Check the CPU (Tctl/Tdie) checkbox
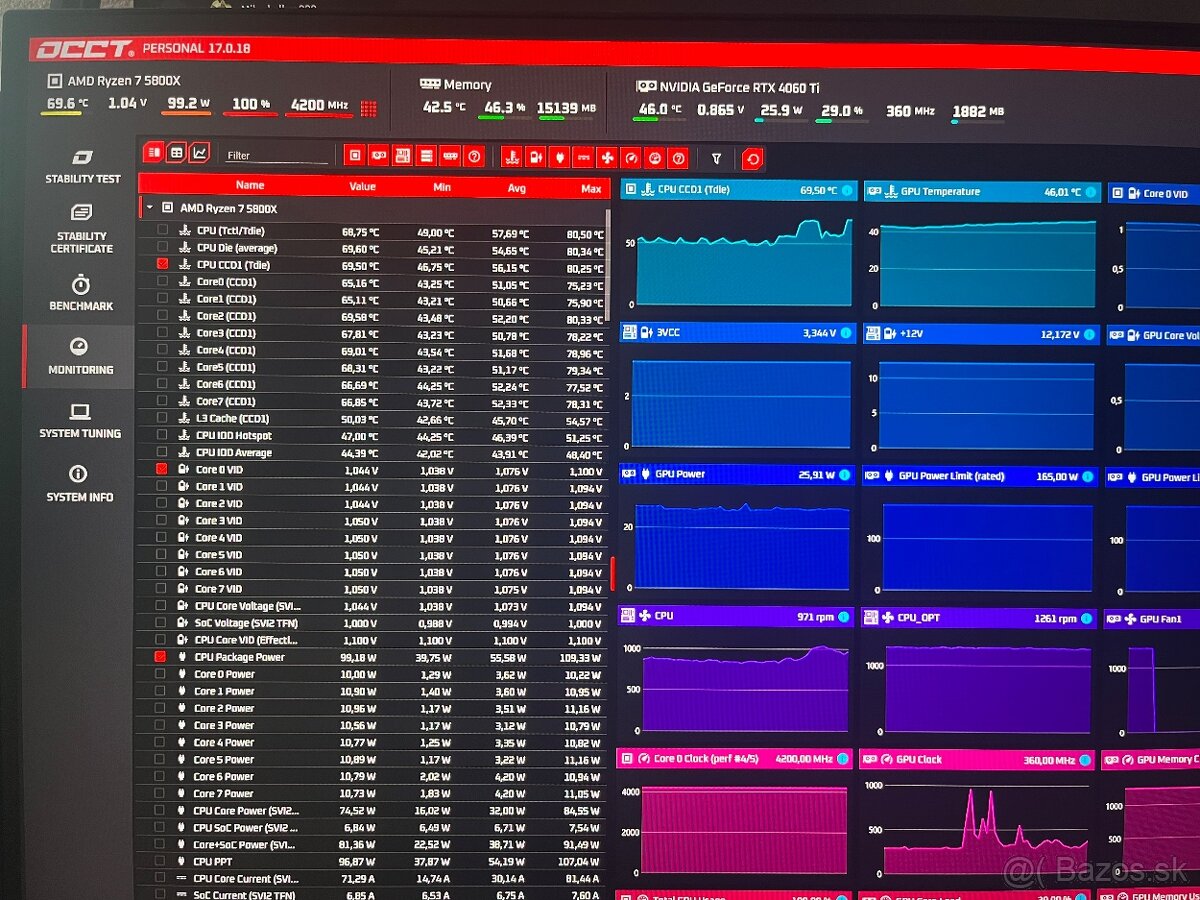The image size is (1200, 900). 162,230
